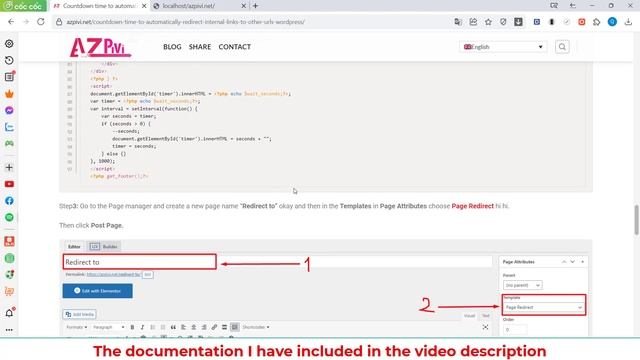Open the sidebar settings gear icon
This screenshot has width=640, height=360.
(x=9, y=44)
